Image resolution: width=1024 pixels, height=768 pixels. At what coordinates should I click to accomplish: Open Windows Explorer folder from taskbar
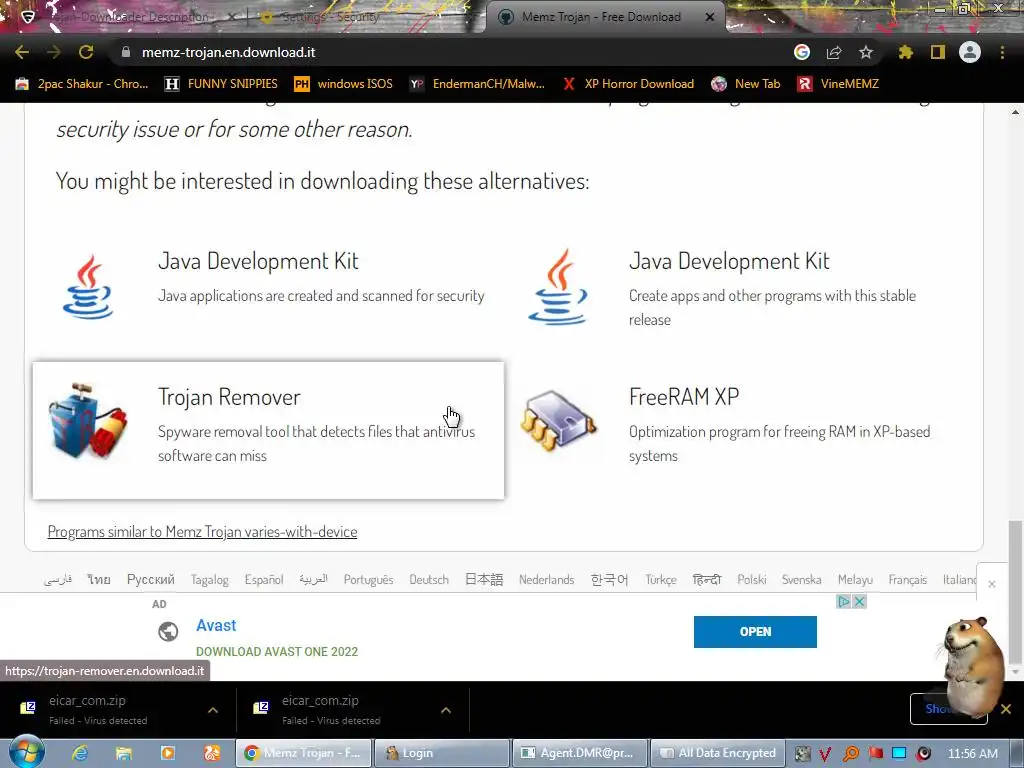(123, 753)
